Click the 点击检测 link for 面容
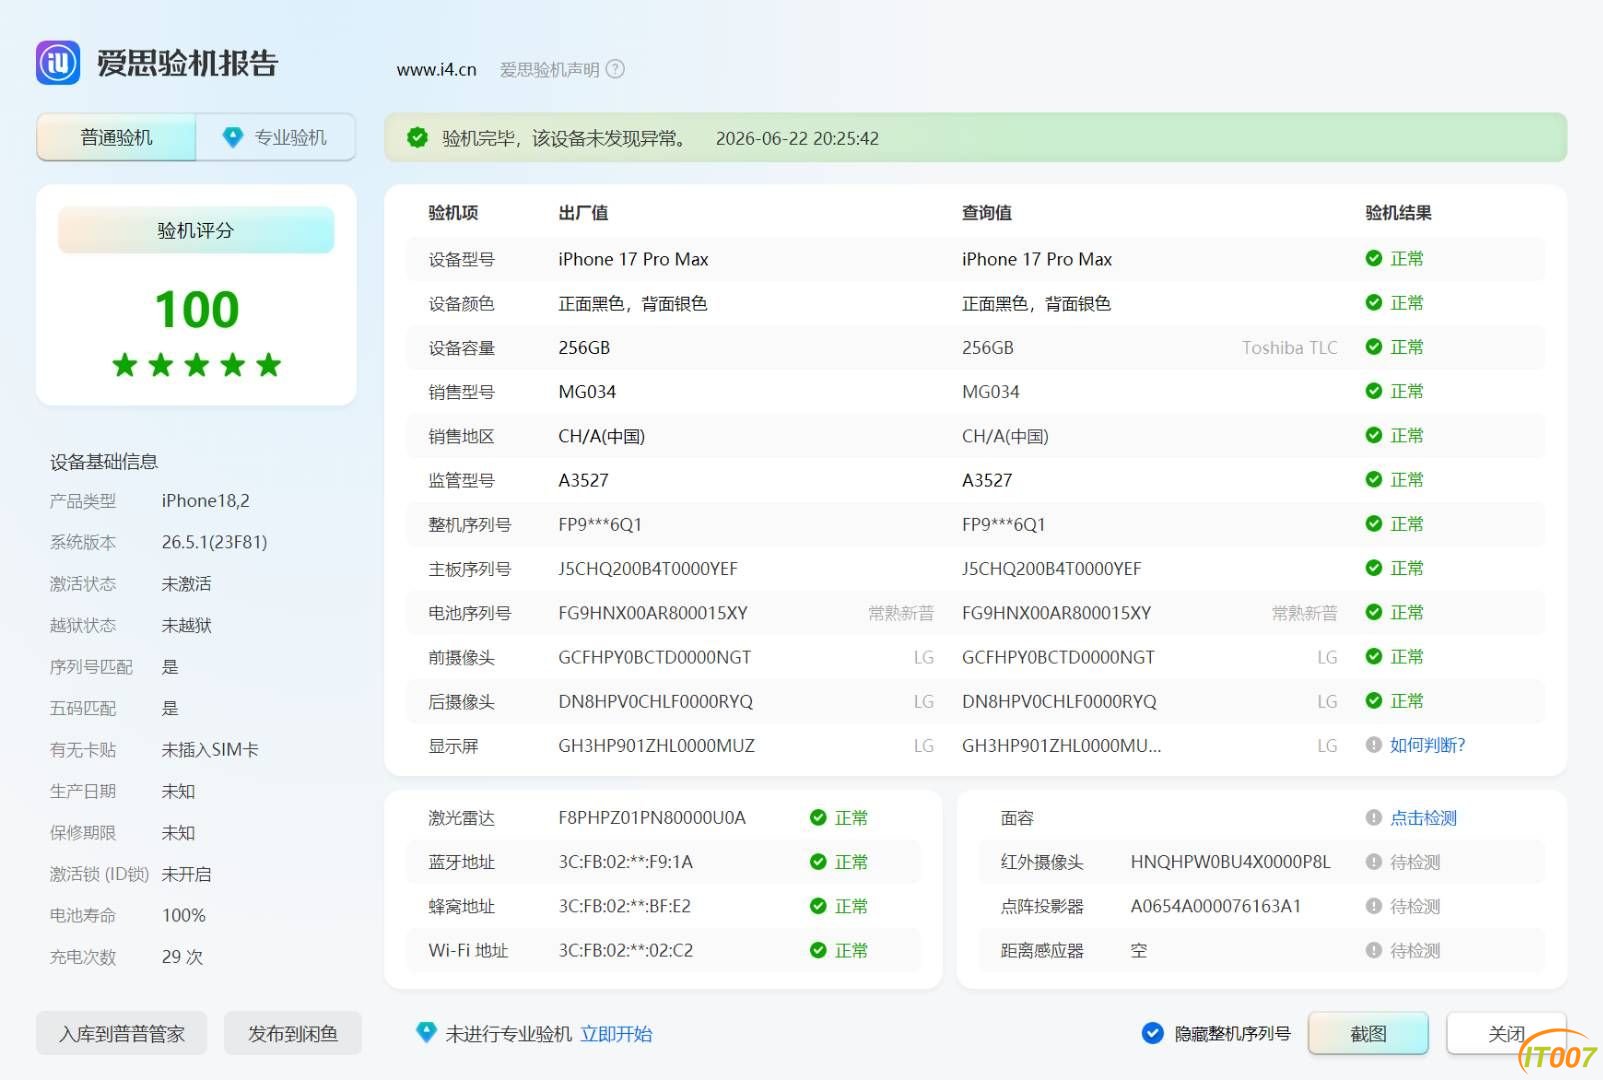The height and width of the screenshot is (1080, 1603). (1423, 818)
